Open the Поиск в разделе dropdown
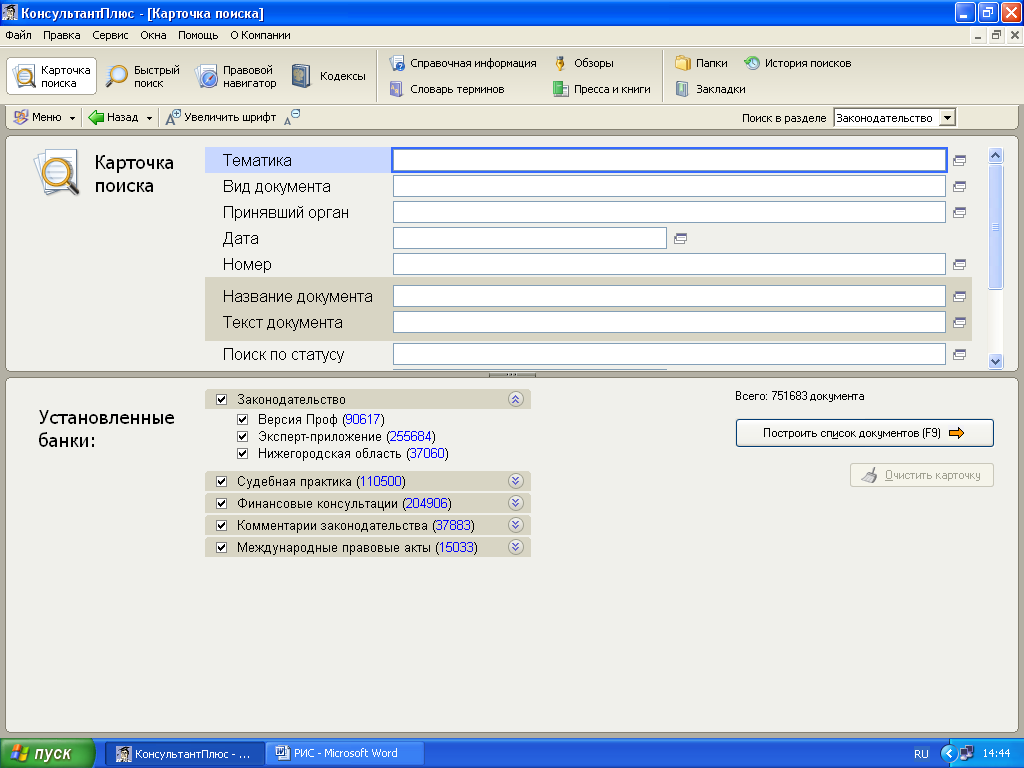 click(947, 118)
